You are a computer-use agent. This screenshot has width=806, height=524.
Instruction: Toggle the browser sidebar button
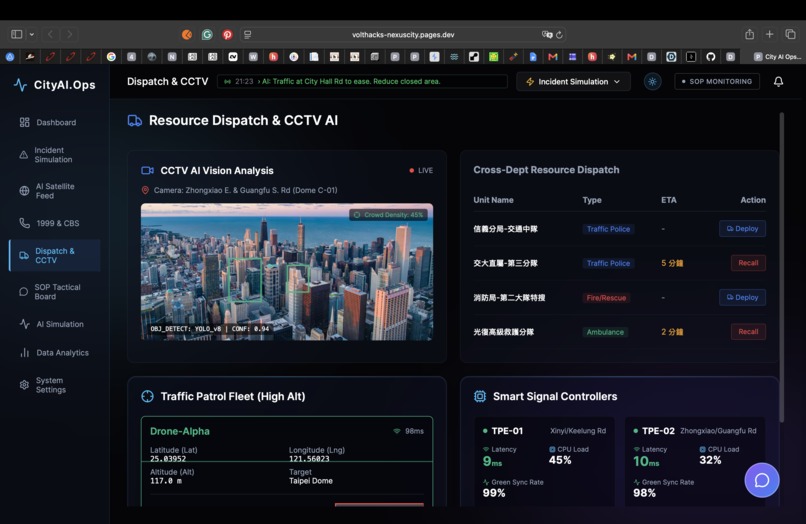coord(16,34)
